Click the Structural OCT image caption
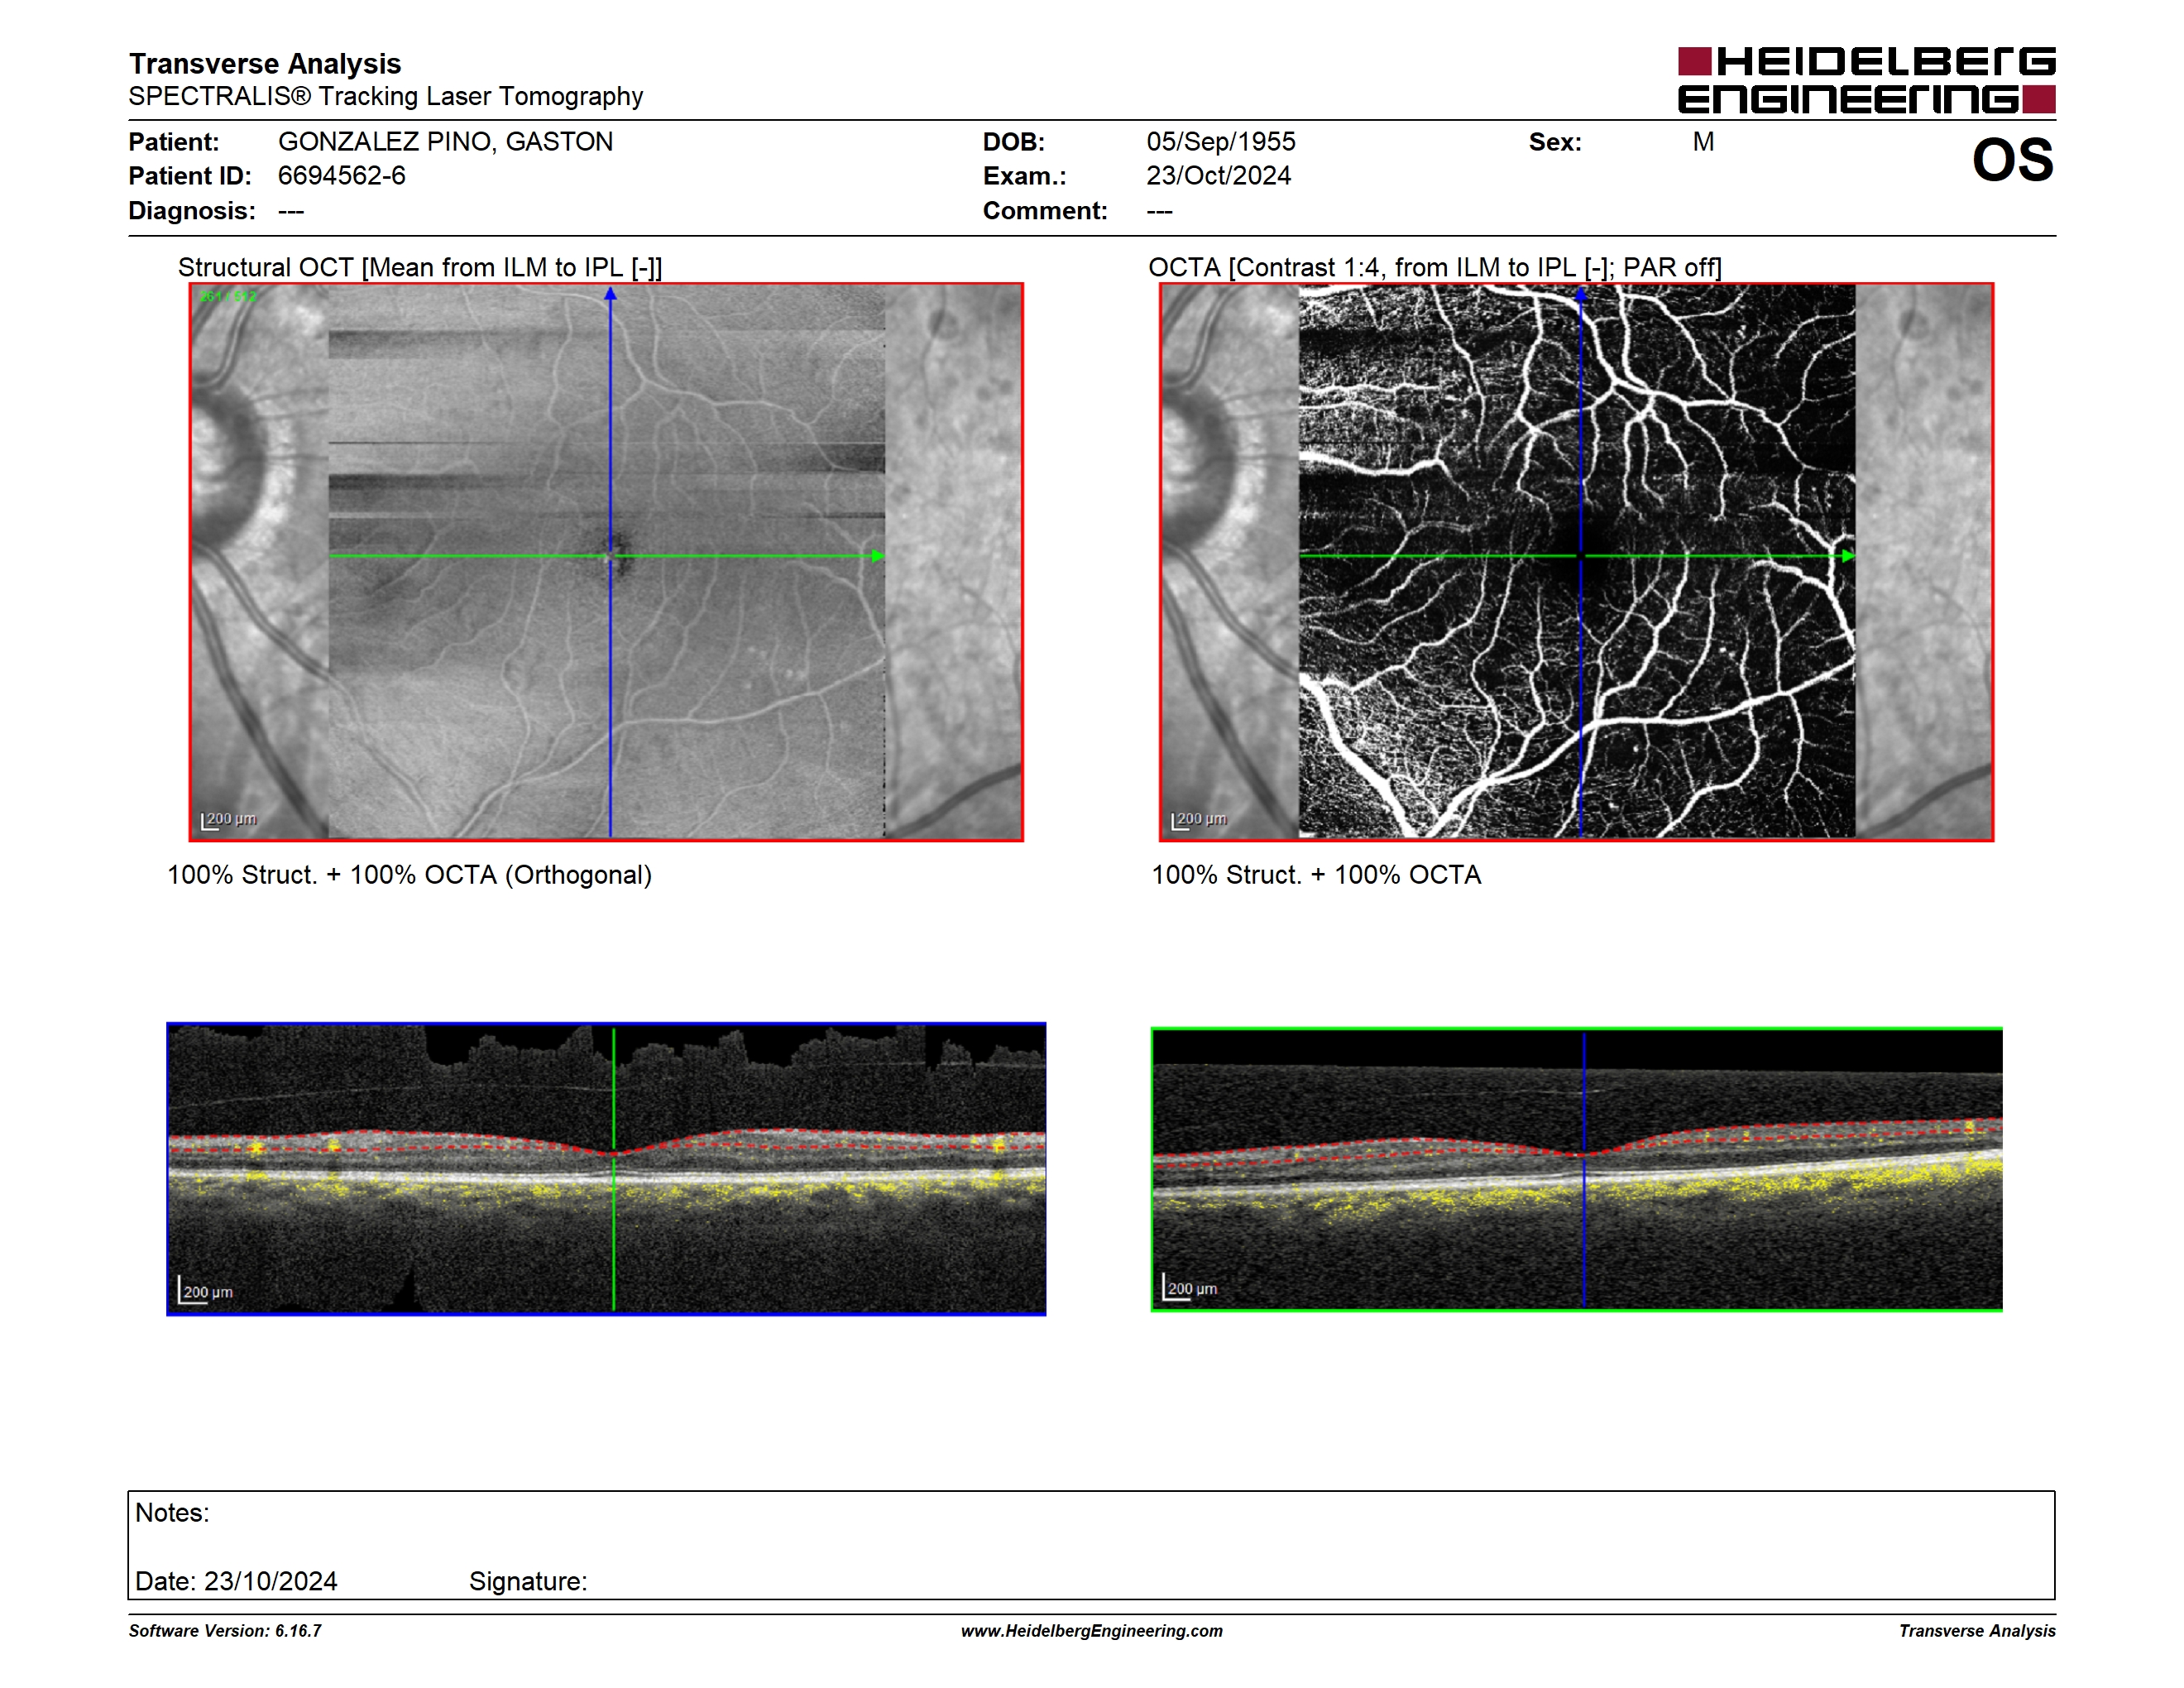This screenshot has height=1688, width=2184. [420, 268]
